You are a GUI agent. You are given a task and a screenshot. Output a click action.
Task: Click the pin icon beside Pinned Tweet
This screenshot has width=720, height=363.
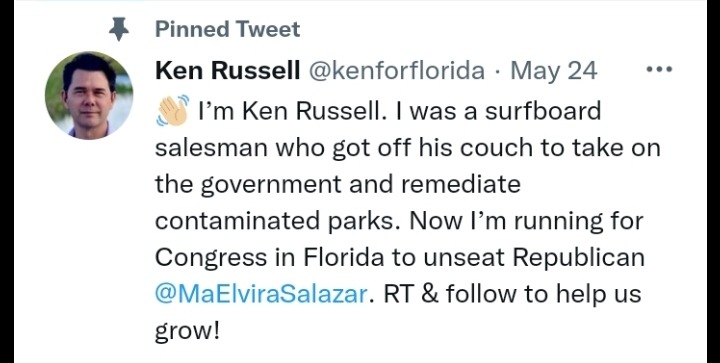point(118,30)
